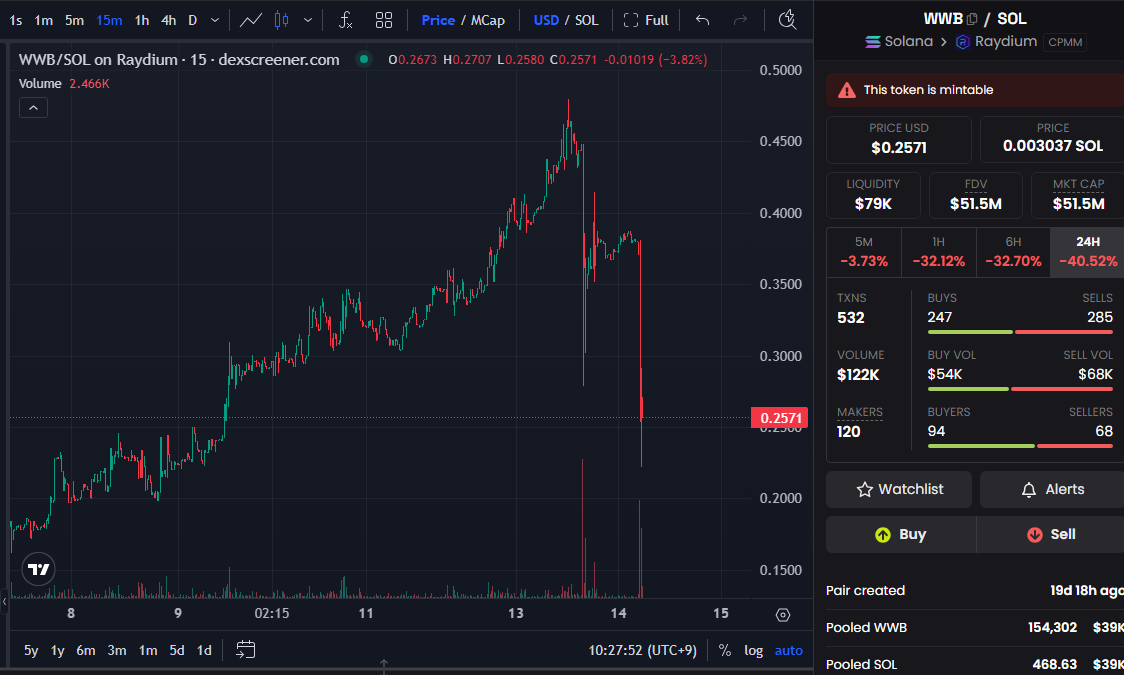1124x675 pixels.
Task: Set bottom chart range to 1m
Action: click(148, 651)
